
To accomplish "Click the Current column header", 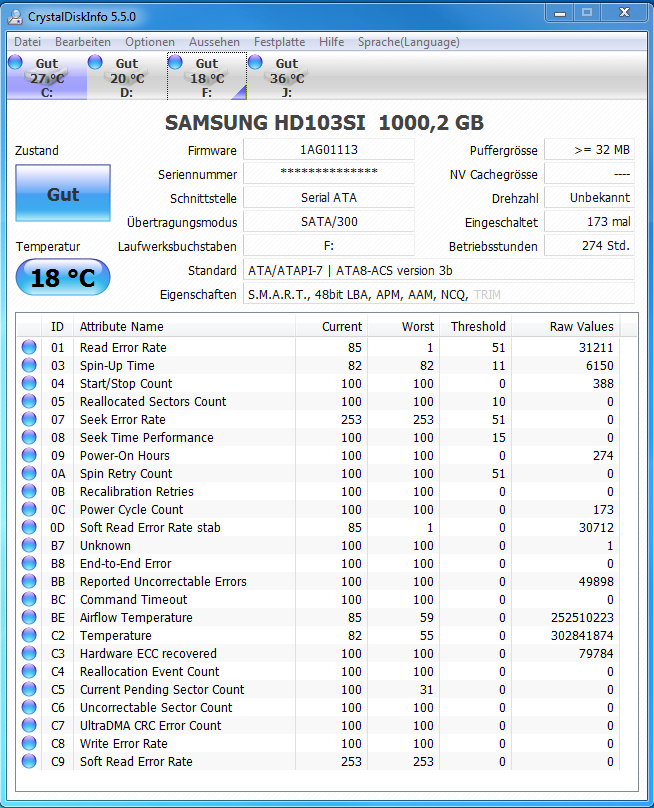I will click(331, 327).
